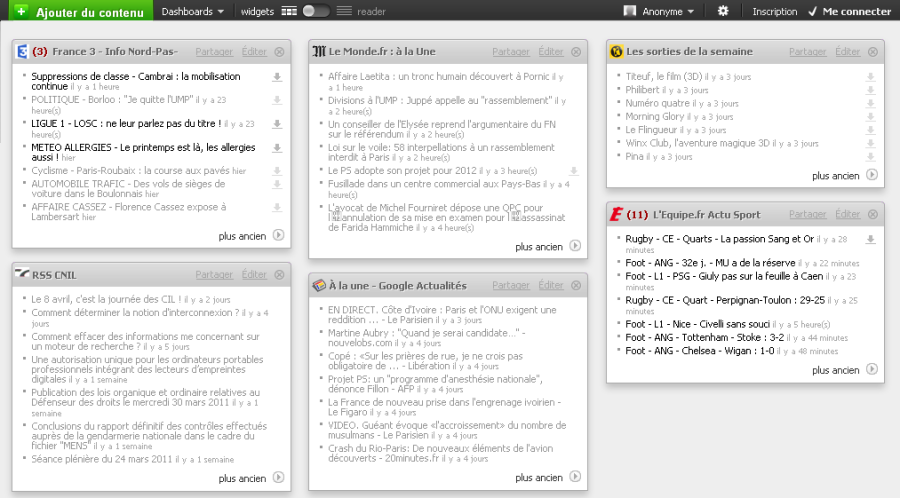Image resolution: width=900 pixels, height=498 pixels.
Task: Click download arrow beside Numéro quatre
Action: [871, 104]
